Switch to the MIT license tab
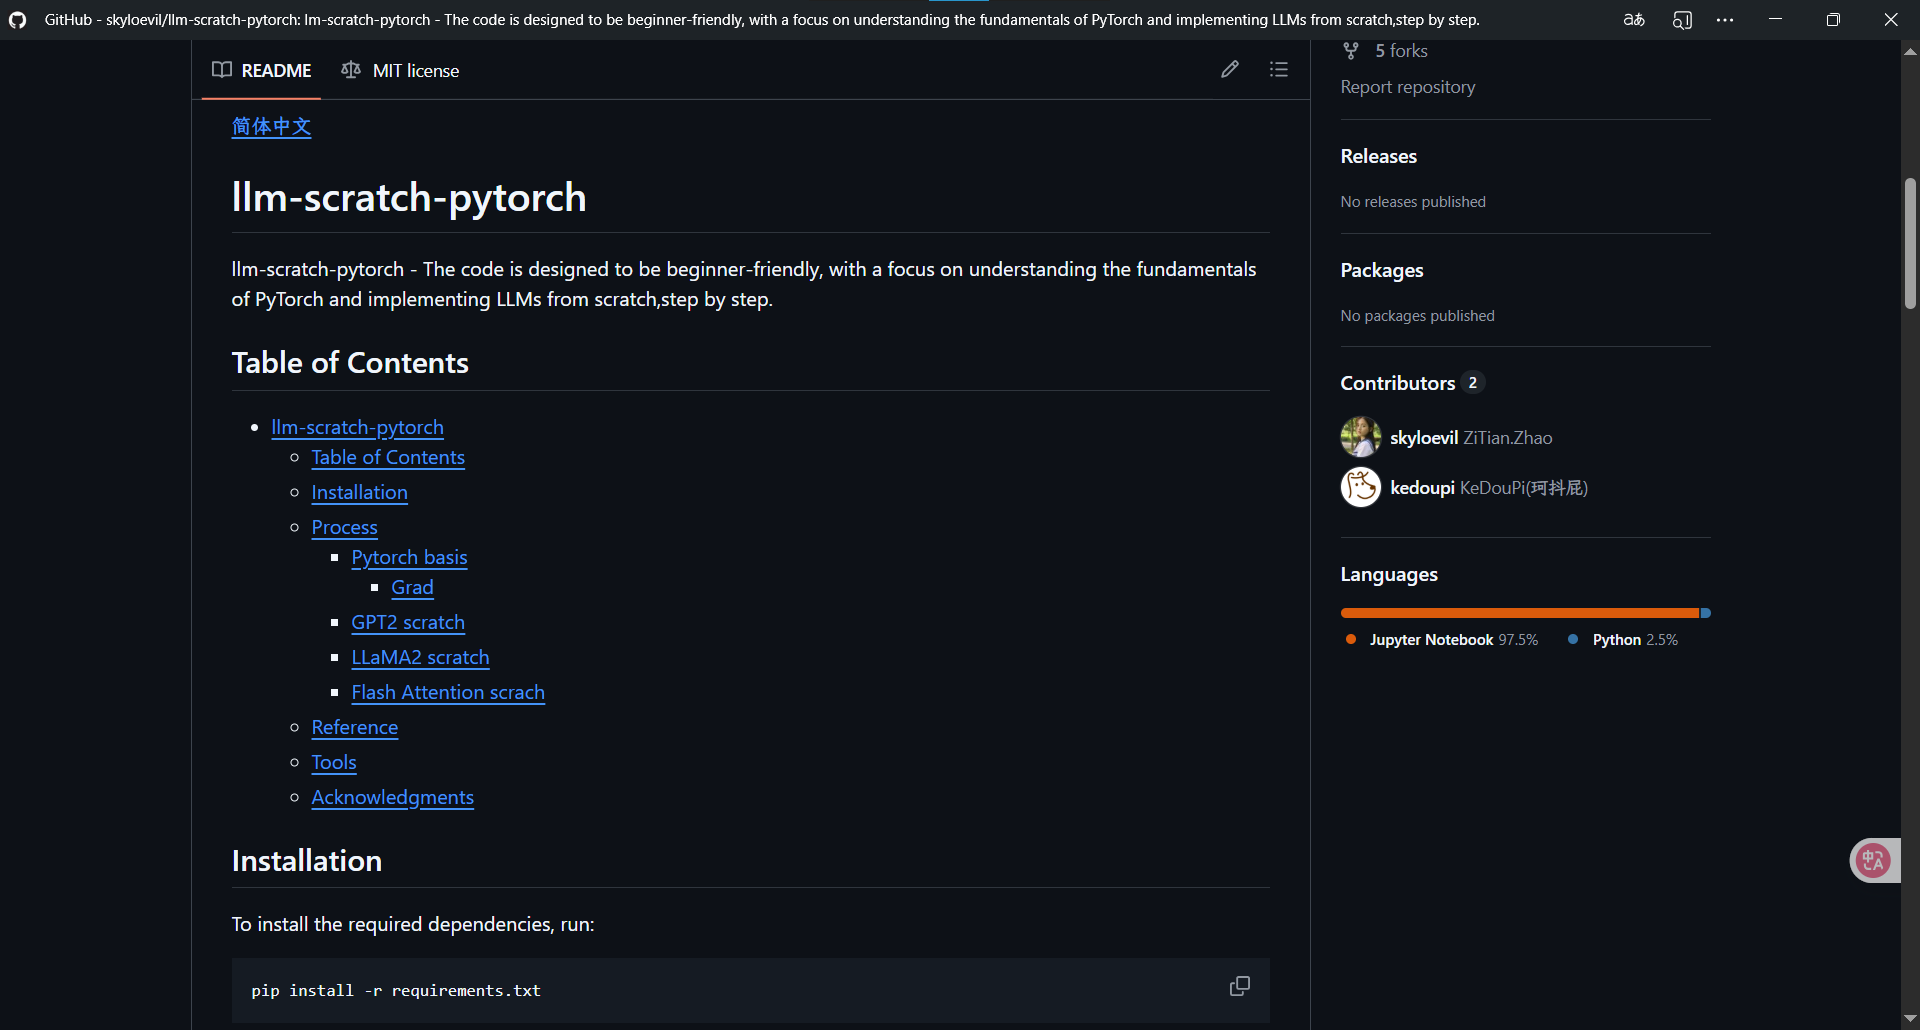The width and height of the screenshot is (1920, 1030). tap(400, 70)
